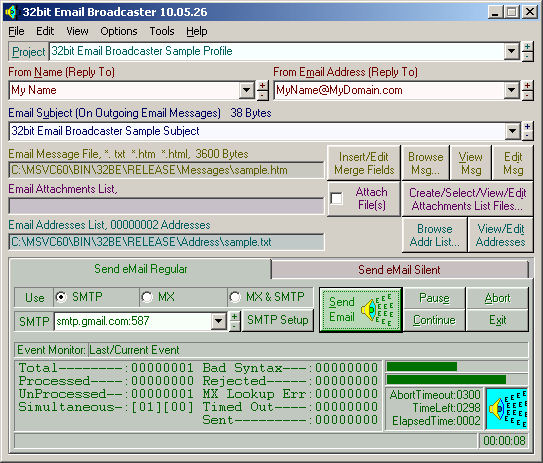Click the ElapsedTime:0002 text
The height and width of the screenshot is (463, 543).
436,421
